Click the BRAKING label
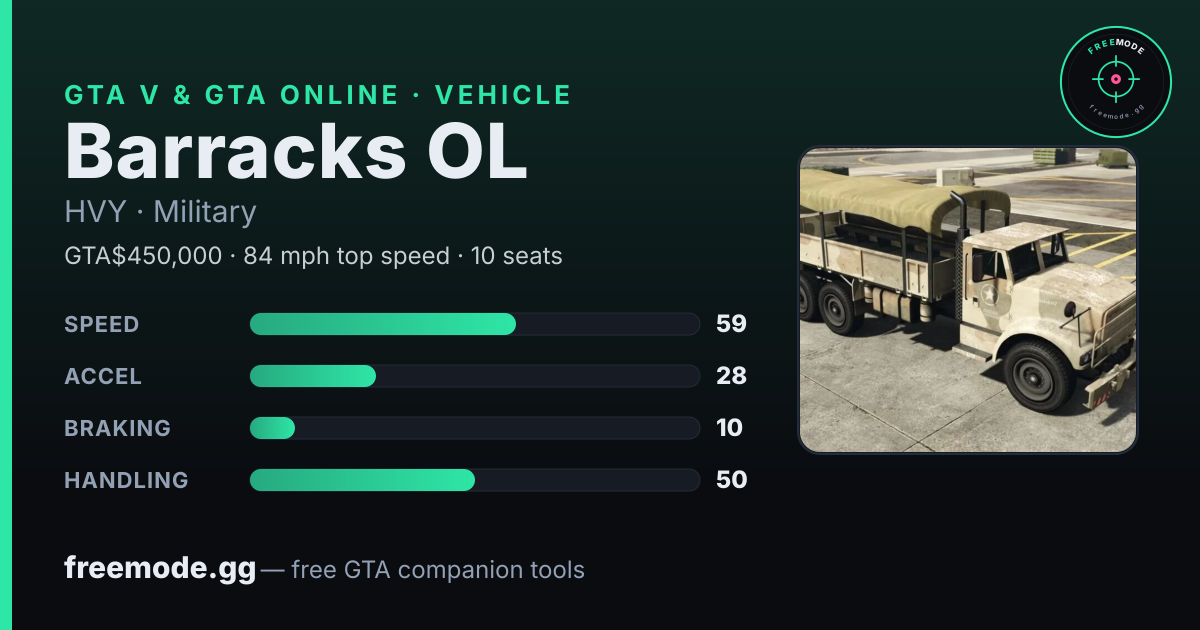The width and height of the screenshot is (1200, 630). [x=117, y=428]
